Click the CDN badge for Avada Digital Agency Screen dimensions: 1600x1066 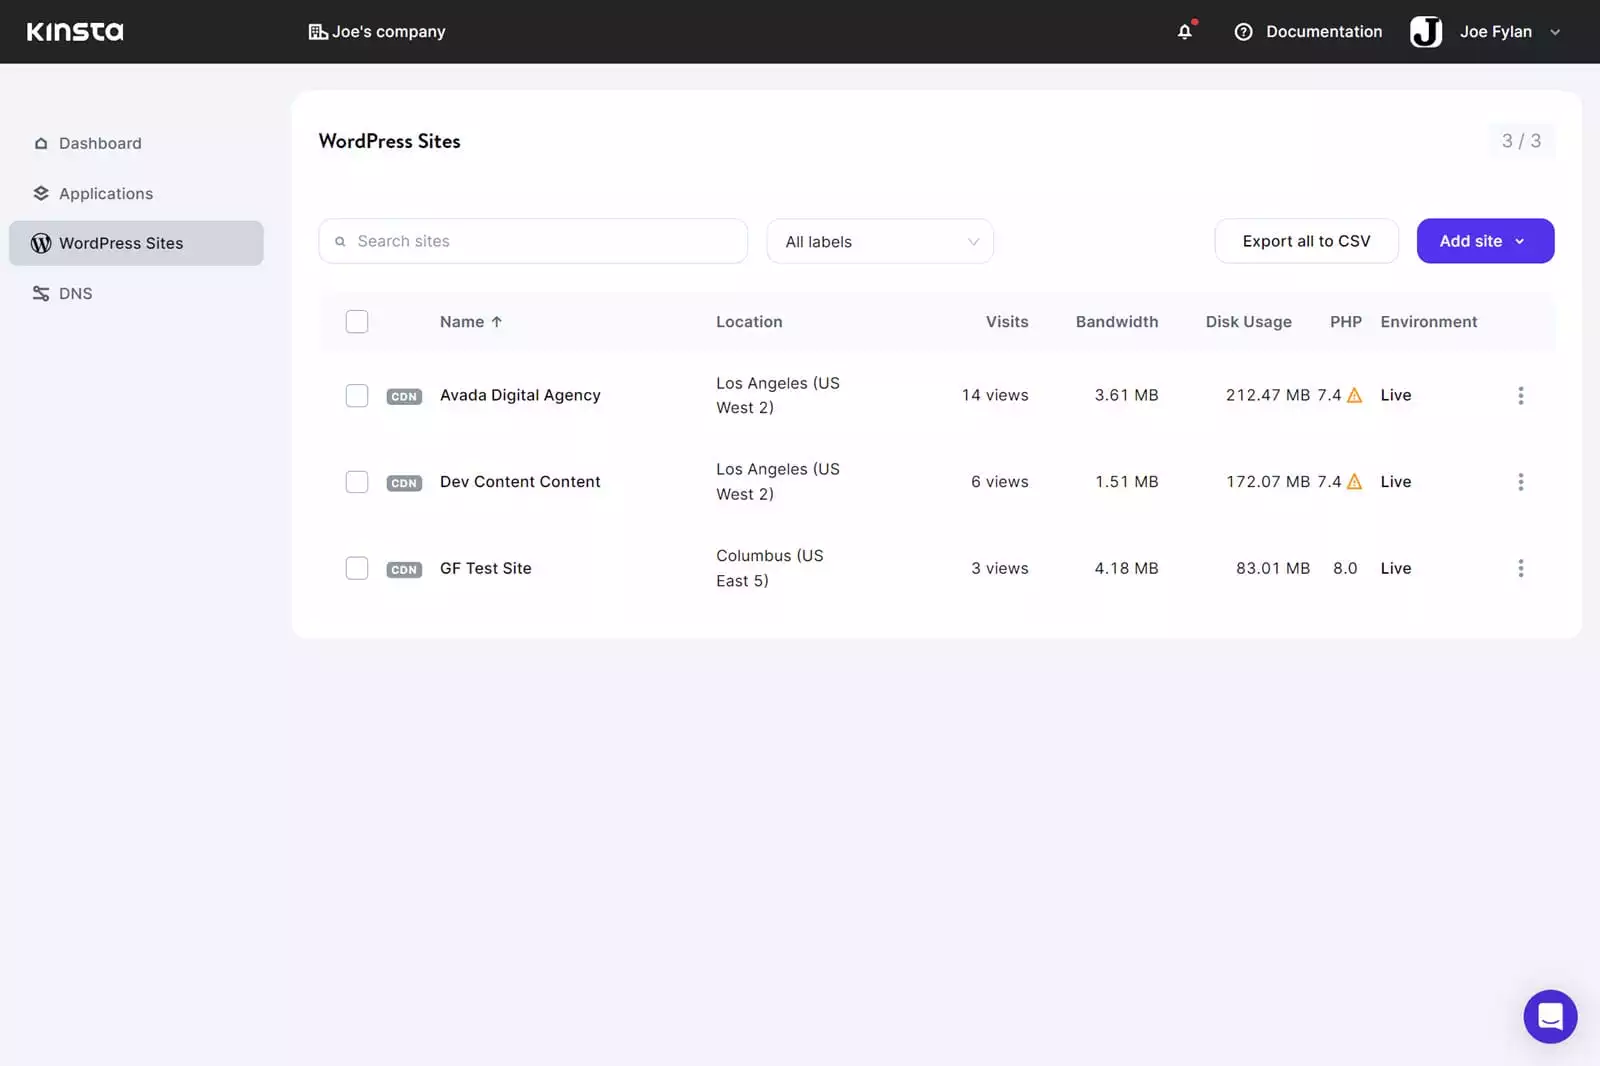(404, 397)
